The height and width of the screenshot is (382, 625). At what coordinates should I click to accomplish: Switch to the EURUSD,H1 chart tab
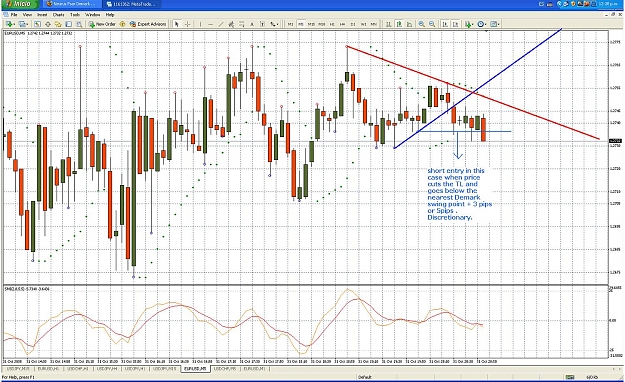coord(48,369)
